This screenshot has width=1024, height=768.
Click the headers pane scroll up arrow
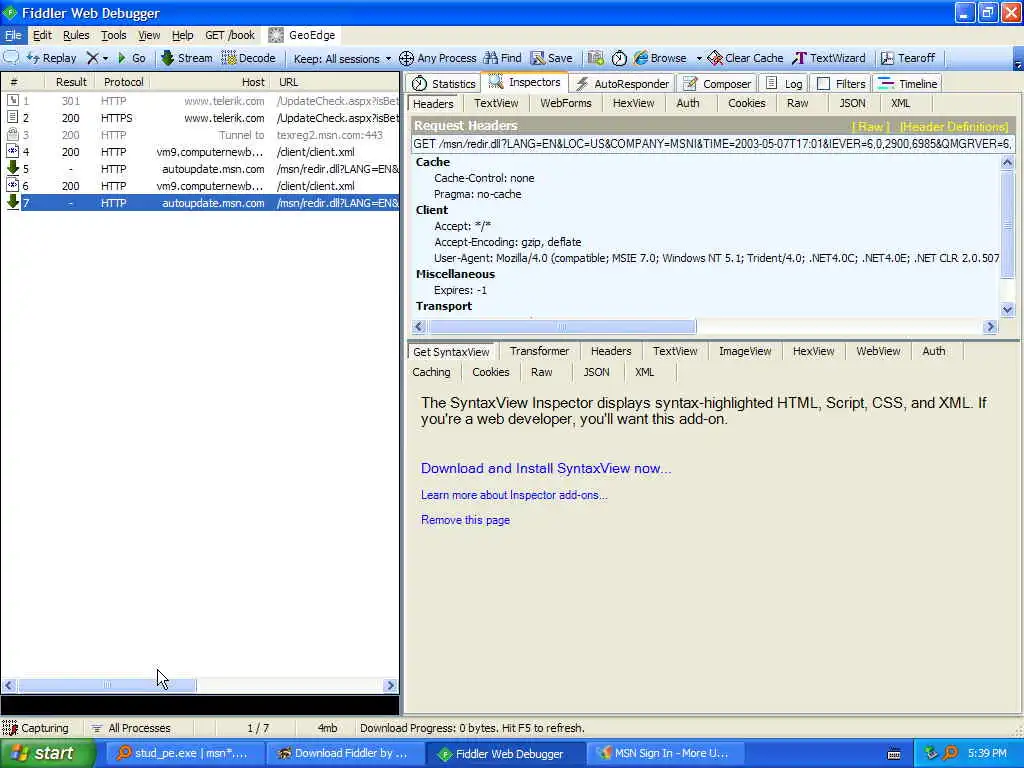click(1007, 163)
